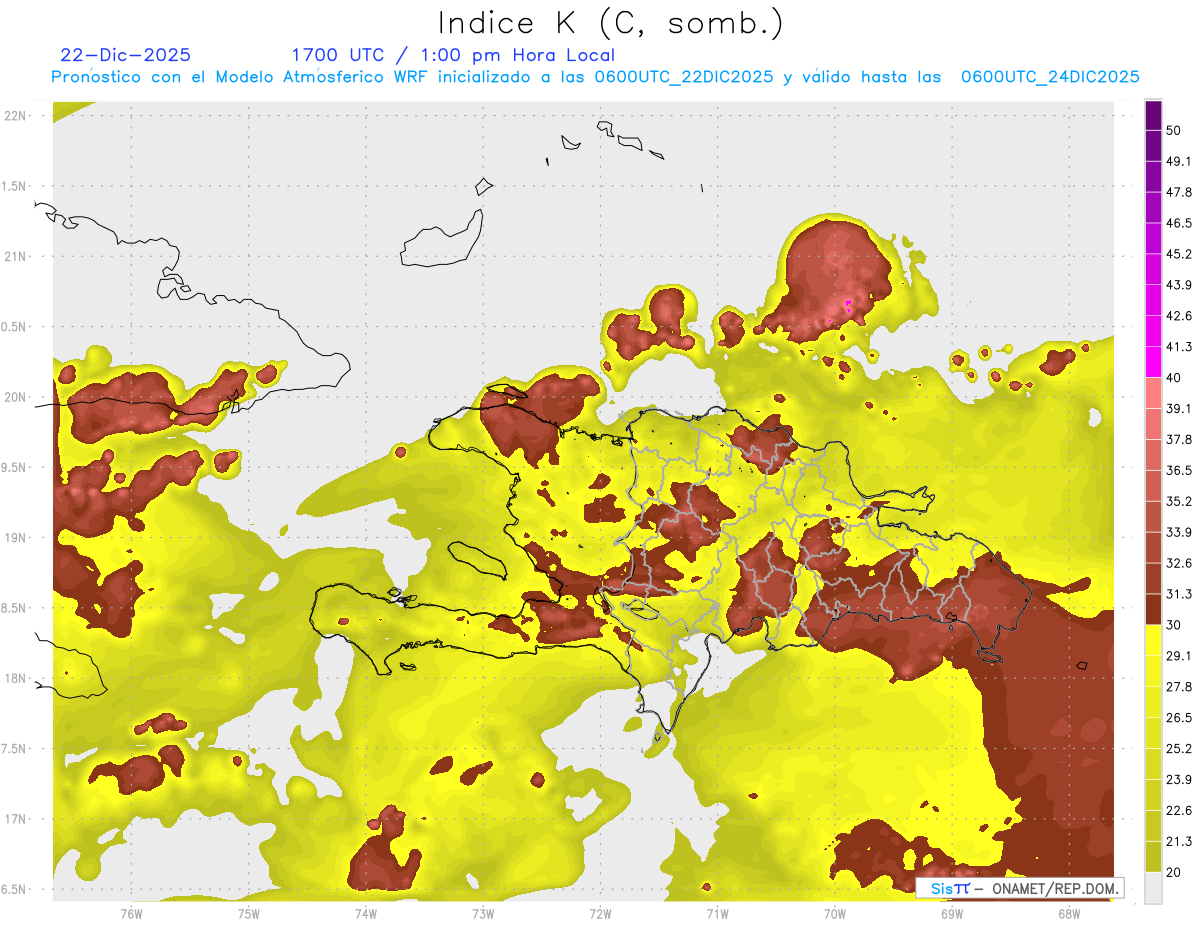This screenshot has height=927, width=1200.
Task: Click the 72W longitude axis label
Action: [600, 913]
